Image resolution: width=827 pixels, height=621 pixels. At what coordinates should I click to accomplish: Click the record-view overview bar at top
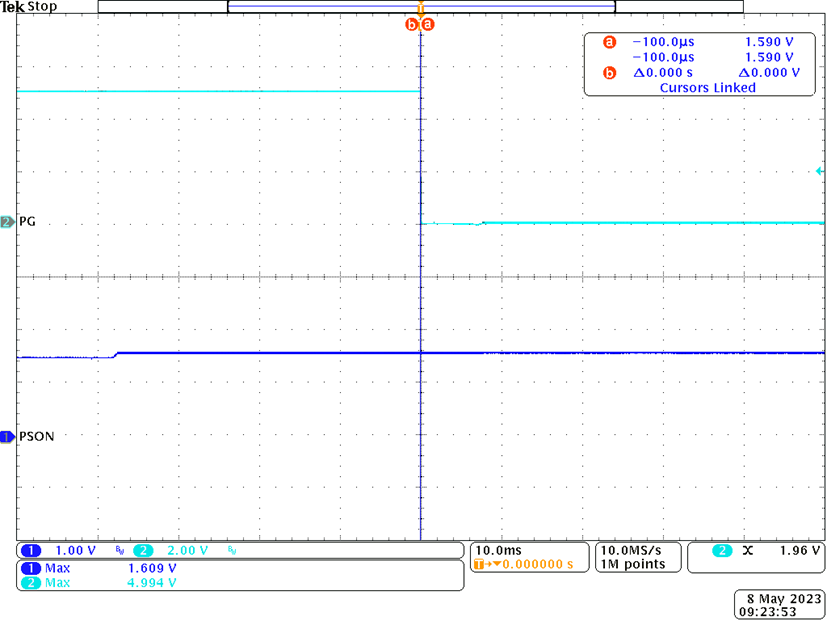pos(420,6)
